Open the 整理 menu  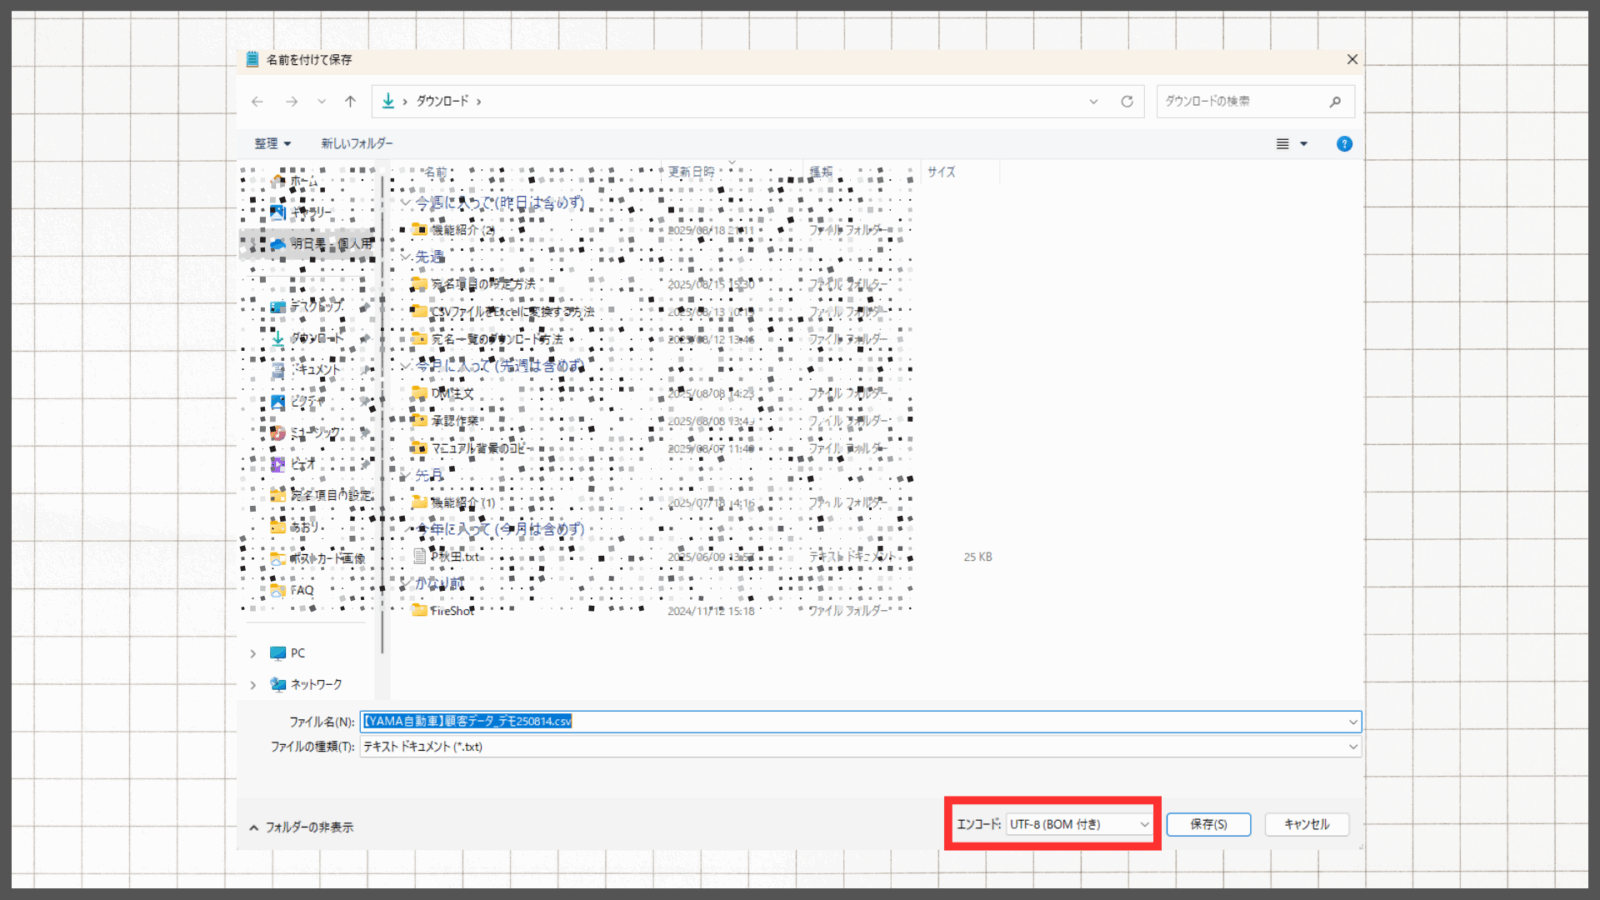(272, 144)
